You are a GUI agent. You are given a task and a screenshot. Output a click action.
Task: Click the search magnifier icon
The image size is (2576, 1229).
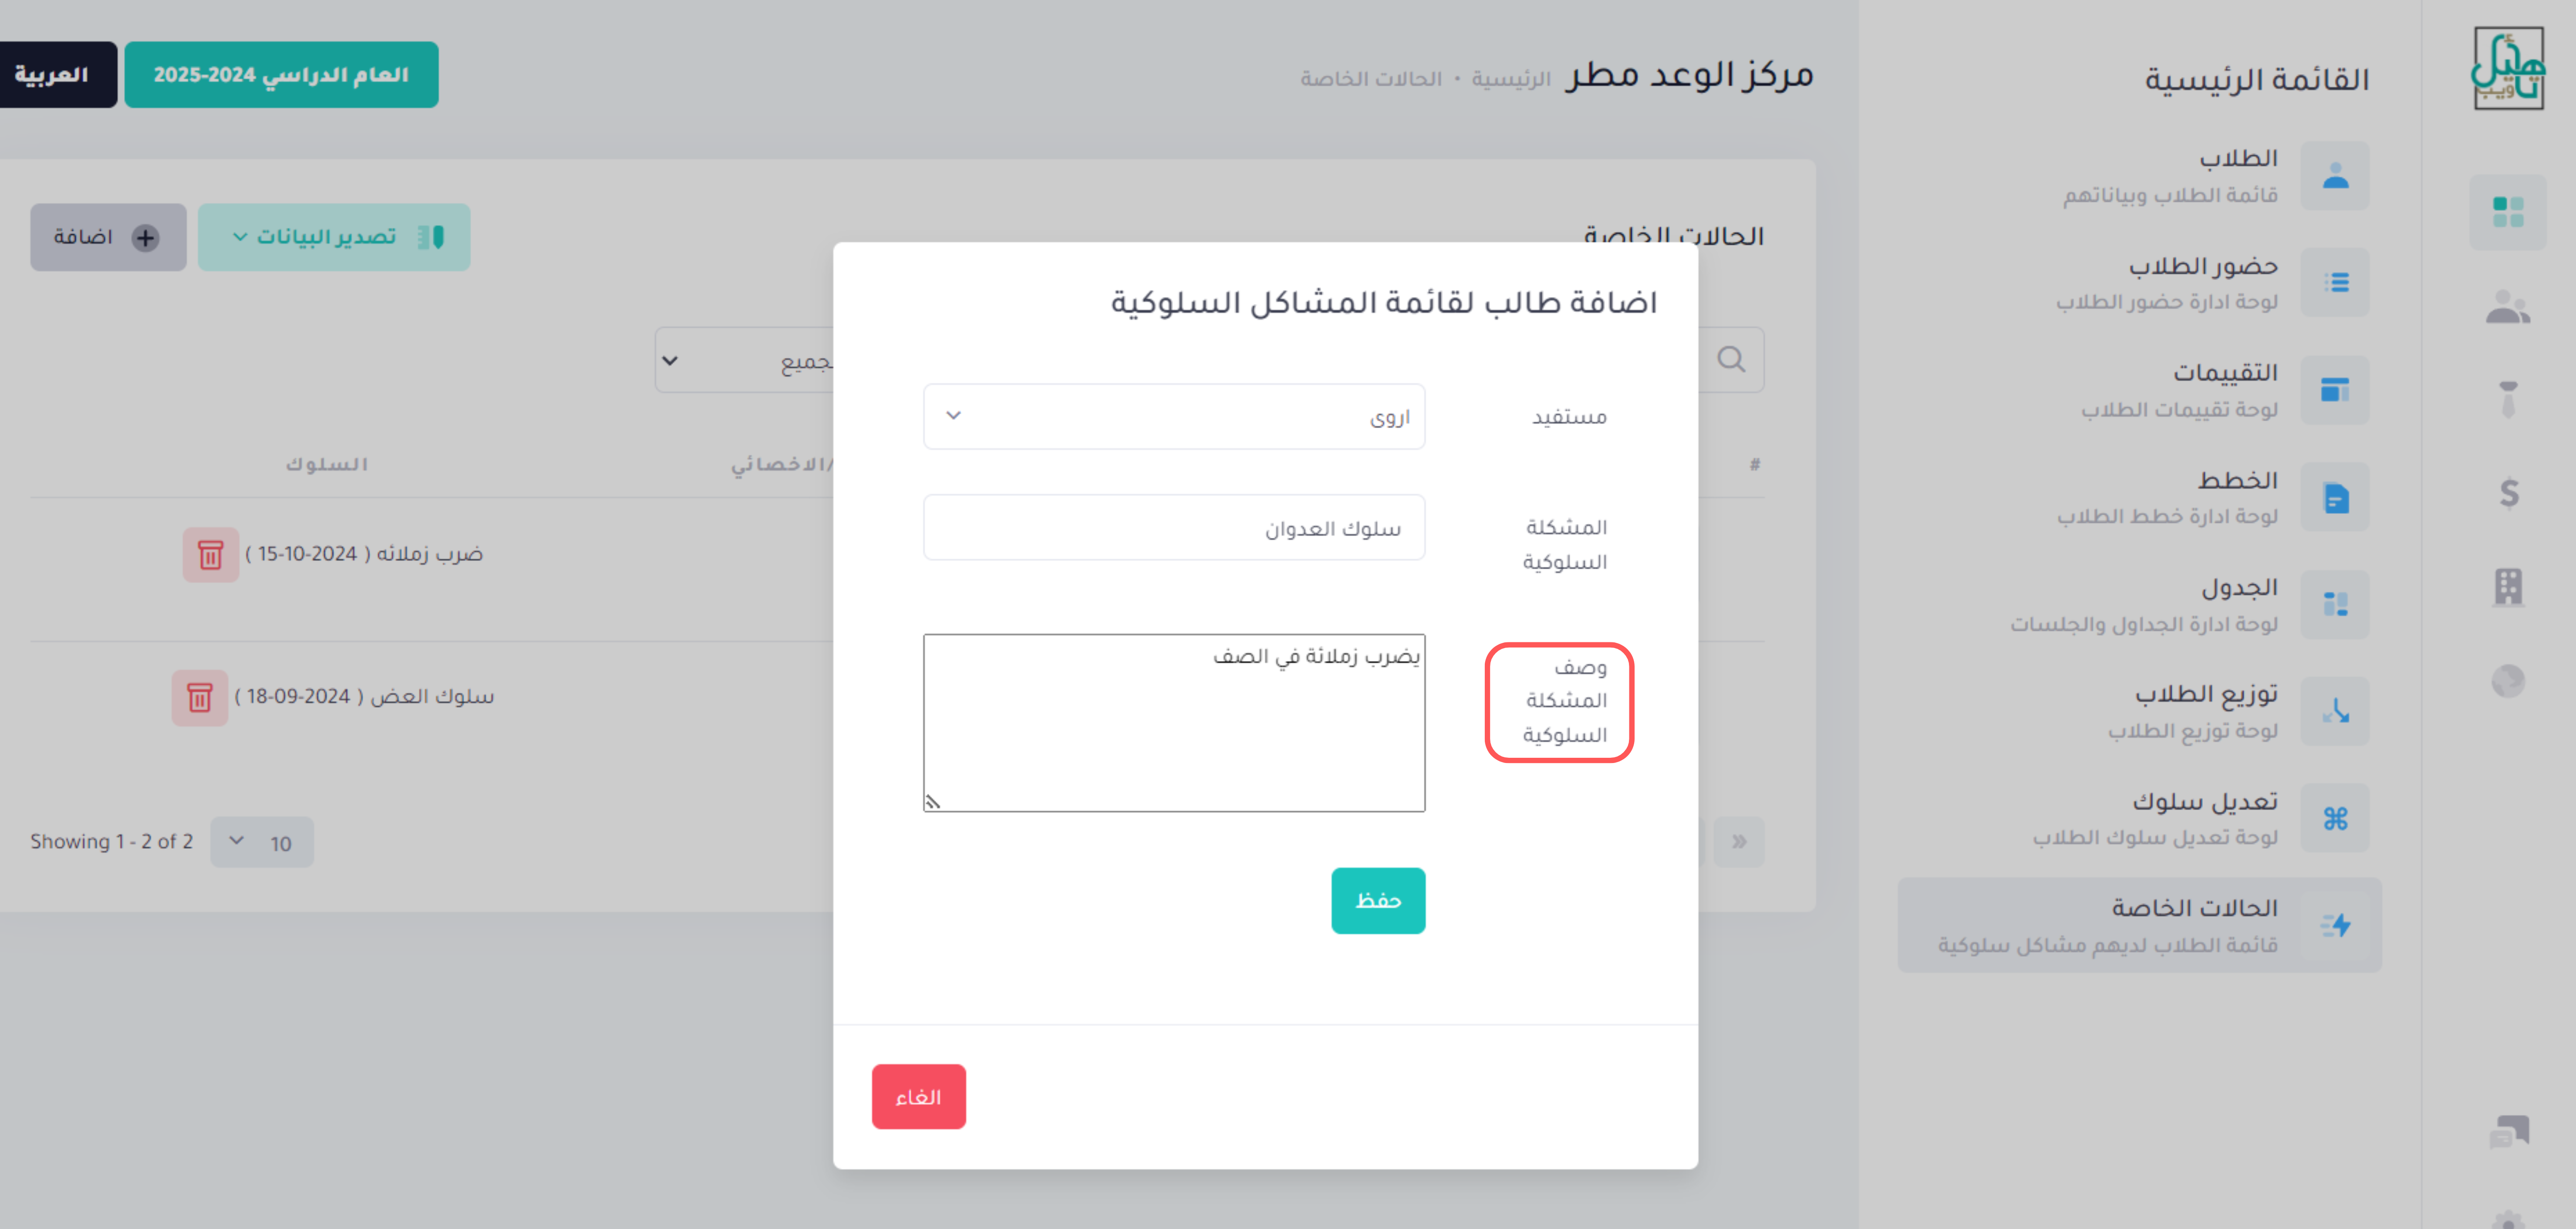pyautogui.click(x=1731, y=359)
